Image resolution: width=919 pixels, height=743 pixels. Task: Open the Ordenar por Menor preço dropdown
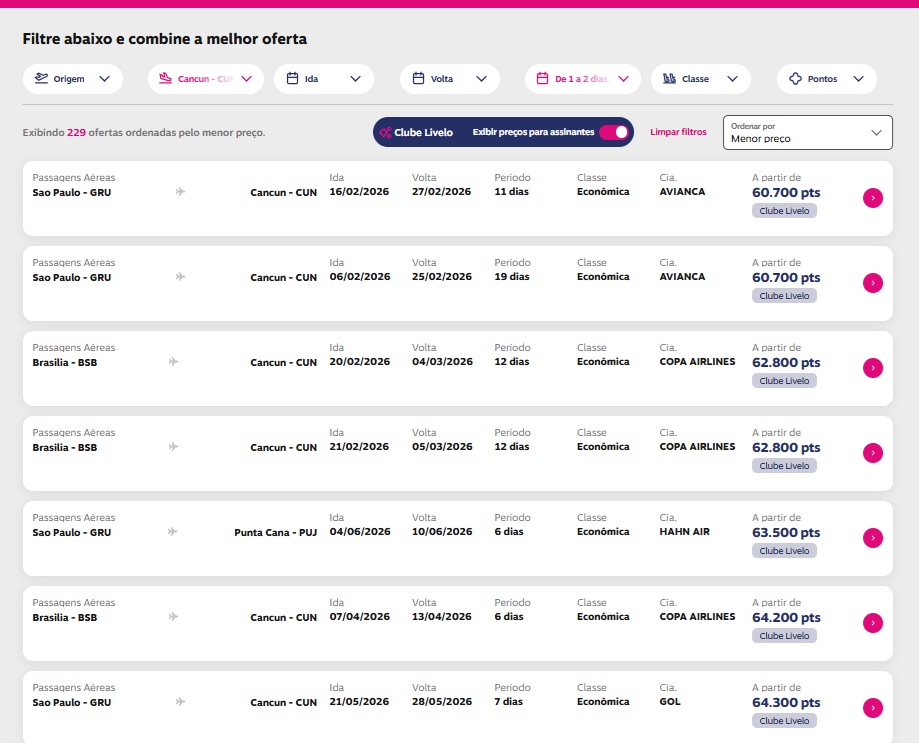[x=807, y=132]
